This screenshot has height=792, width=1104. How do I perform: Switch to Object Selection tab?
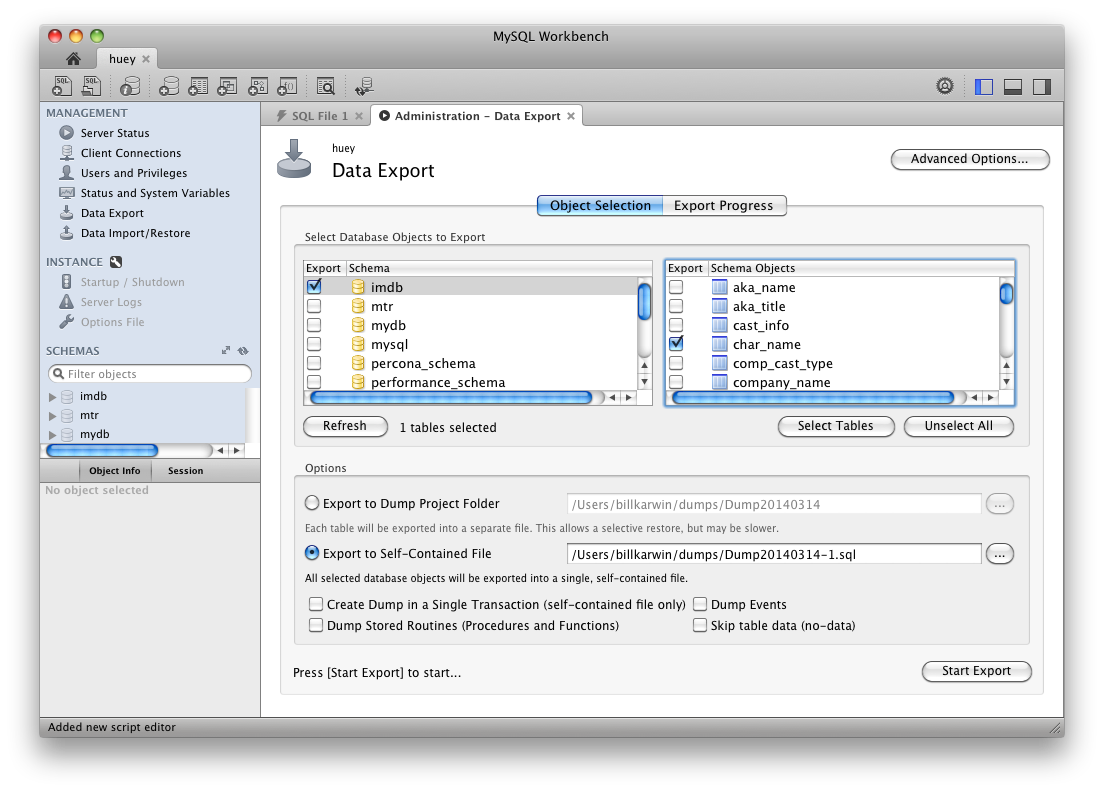click(600, 206)
